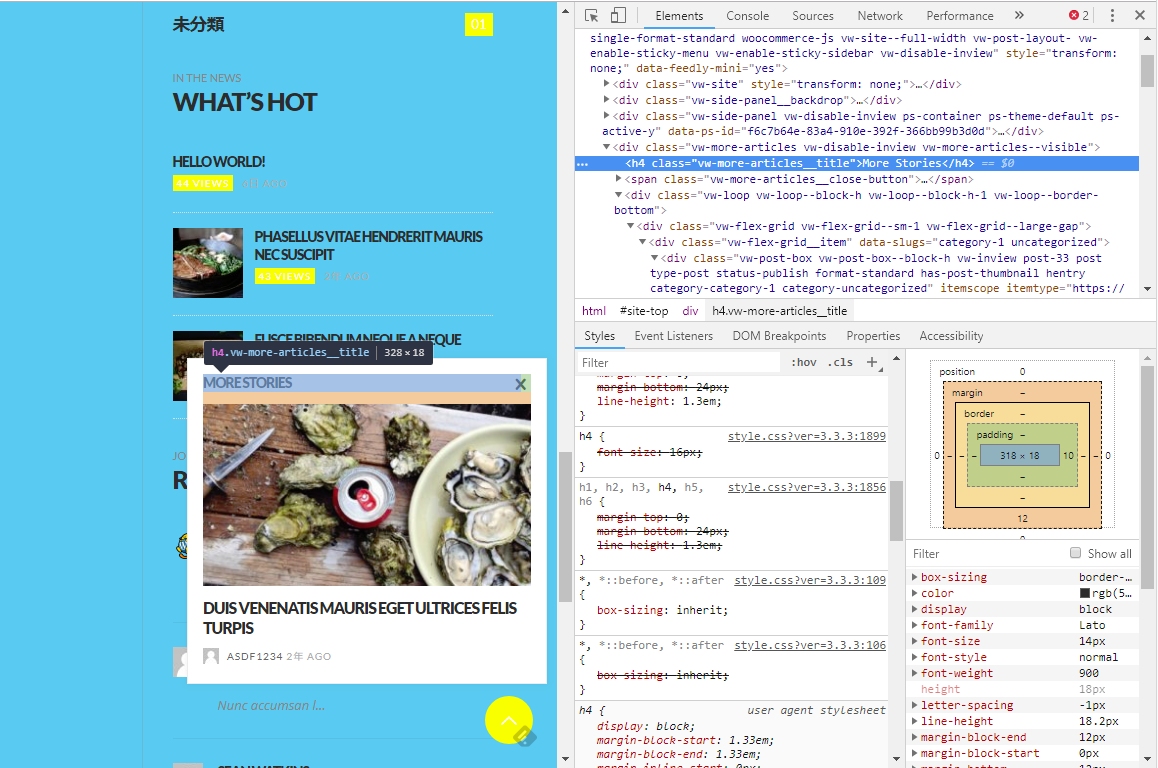Click the rgb color swatch in computed styles

click(x=1071, y=593)
